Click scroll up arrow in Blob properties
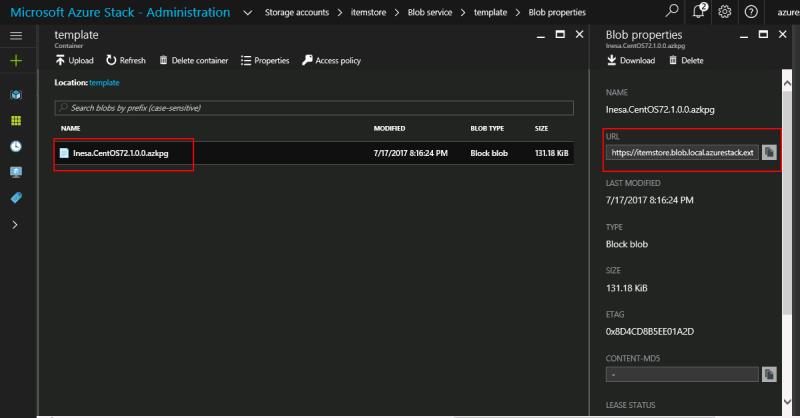Image resolution: width=800 pixels, height=418 pixels. pyautogui.click(x=787, y=83)
